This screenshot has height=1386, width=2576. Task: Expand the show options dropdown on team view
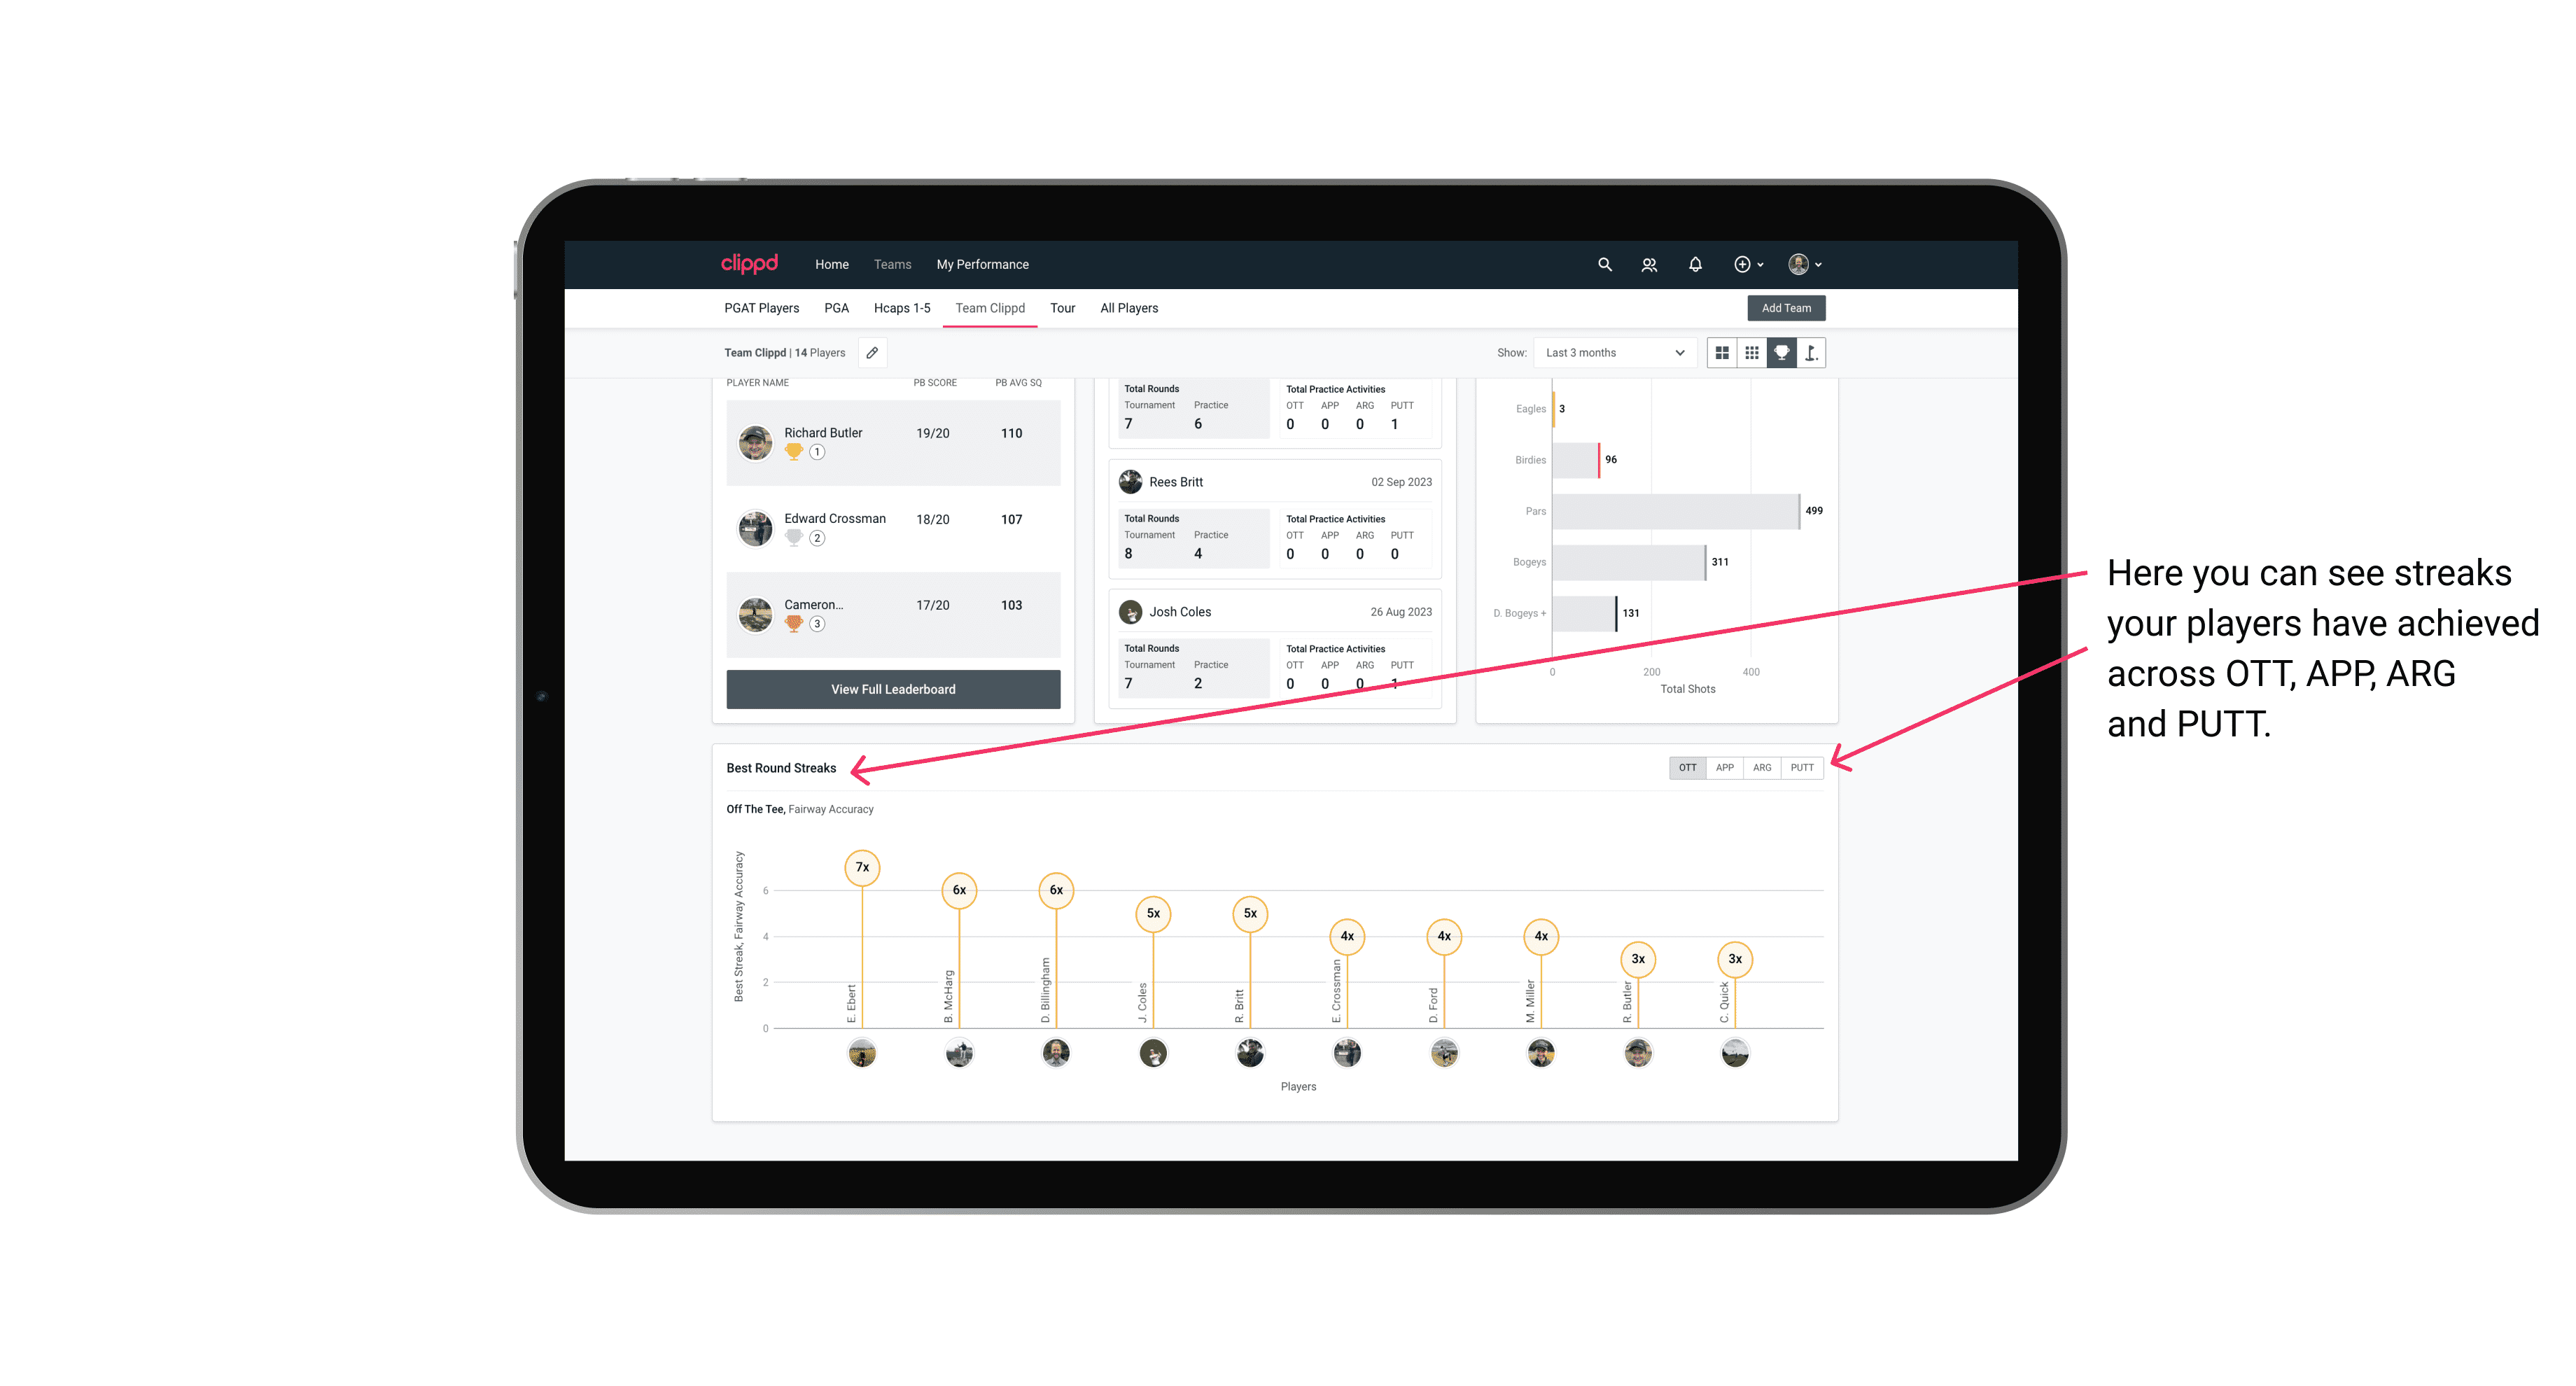pos(1611,353)
